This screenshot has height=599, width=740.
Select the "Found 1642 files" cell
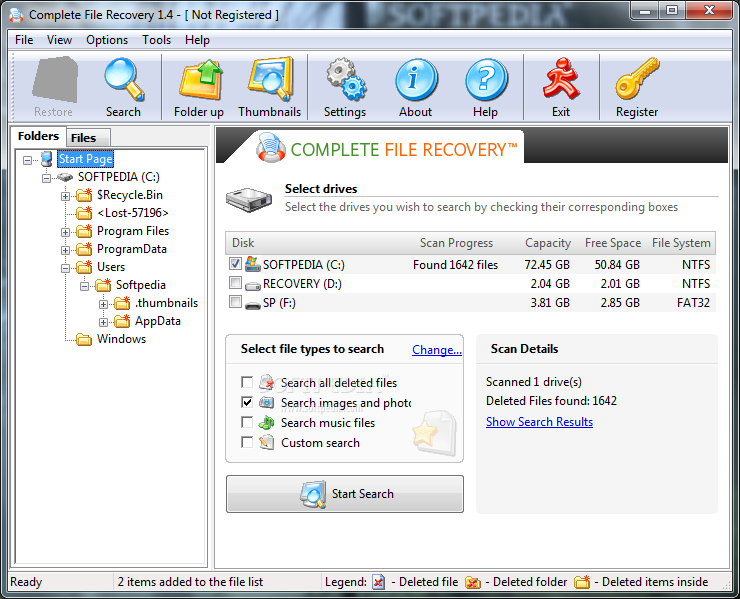coord(455,265)
